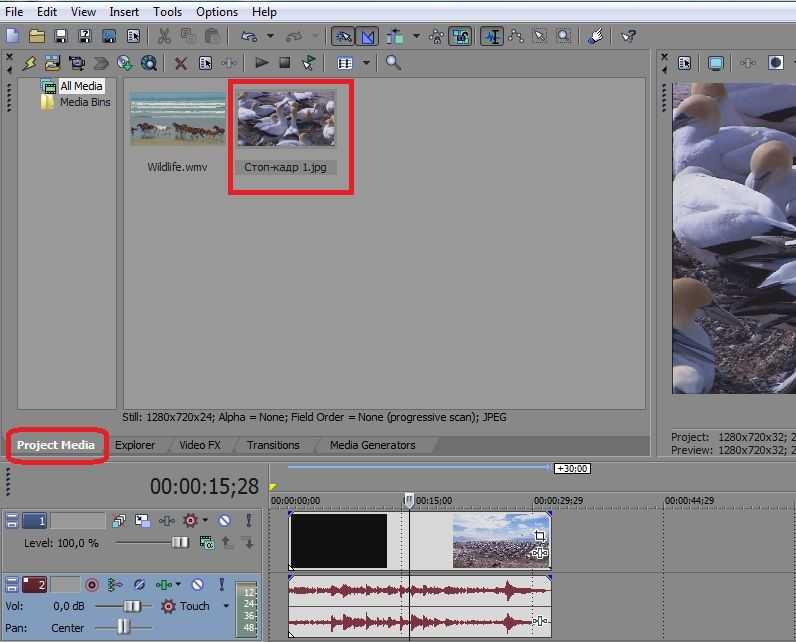Select the Selection Edit tool
Image resolution: width=796 pixels, height=642 pixels.
pyautogui.click(x=540, y=36)
